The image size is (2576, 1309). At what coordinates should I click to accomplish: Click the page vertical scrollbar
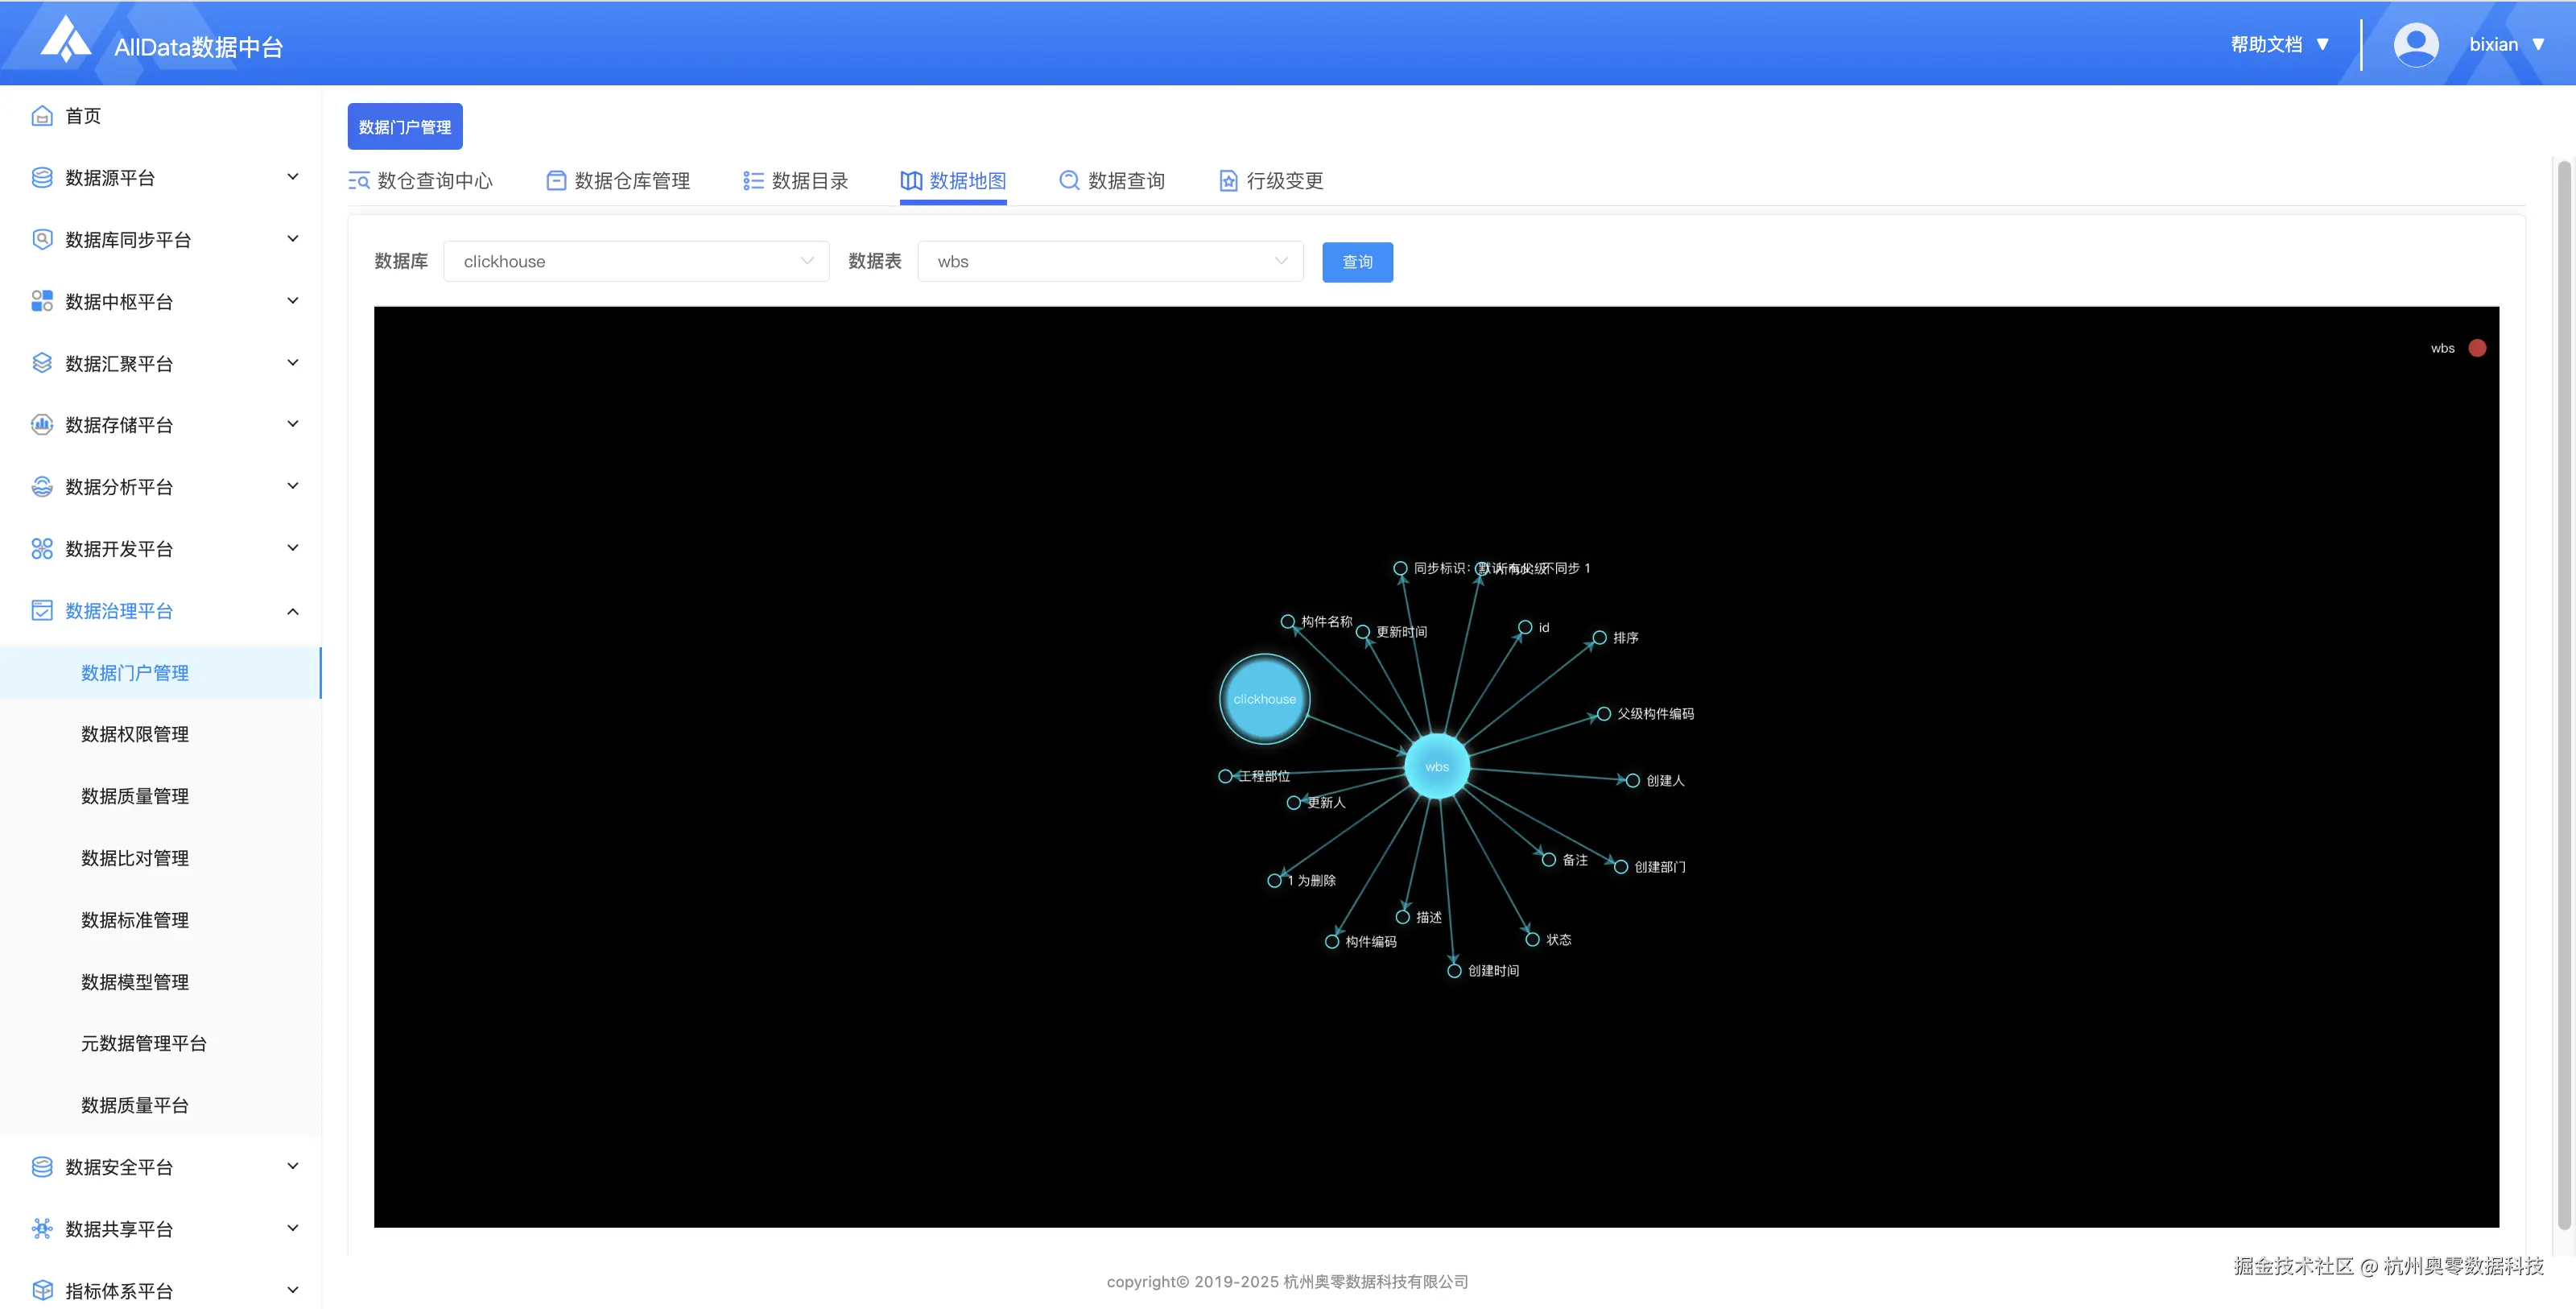2564,695
